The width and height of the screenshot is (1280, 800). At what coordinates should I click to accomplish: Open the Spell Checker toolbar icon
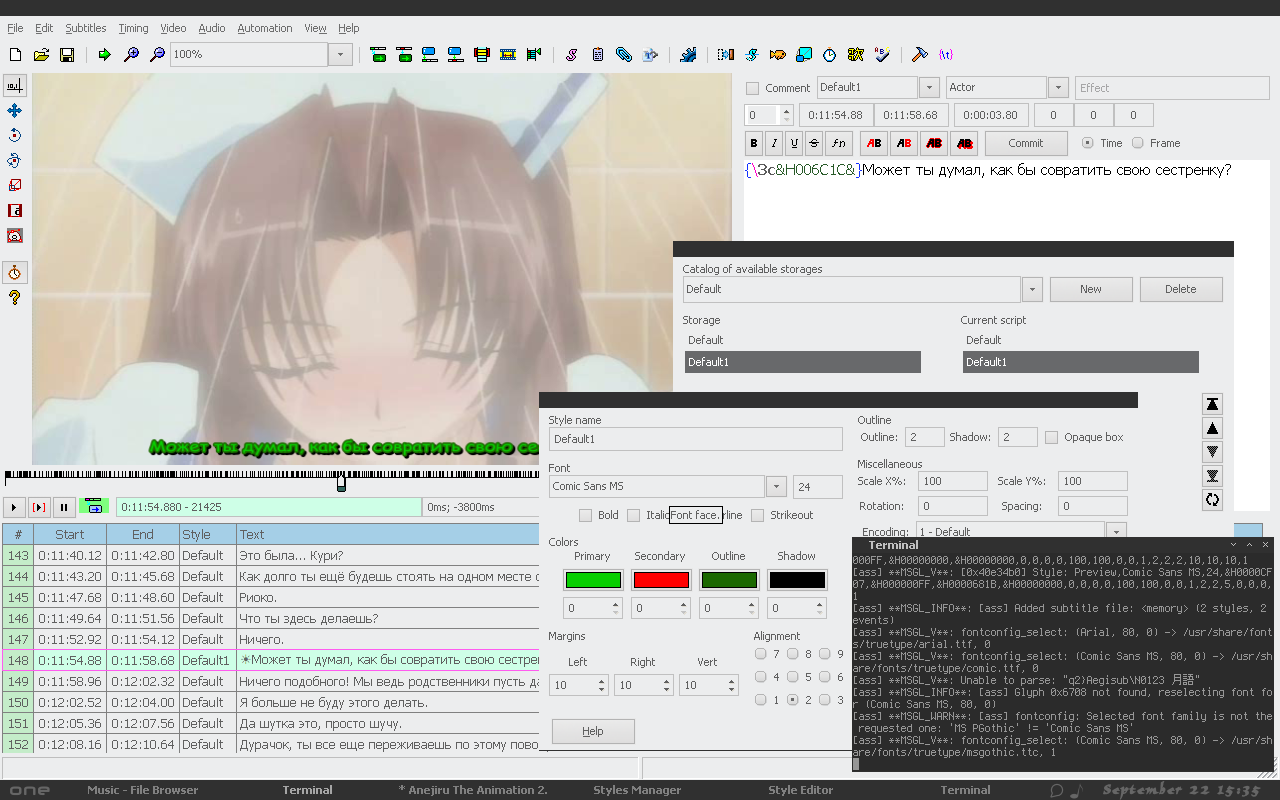882,55
